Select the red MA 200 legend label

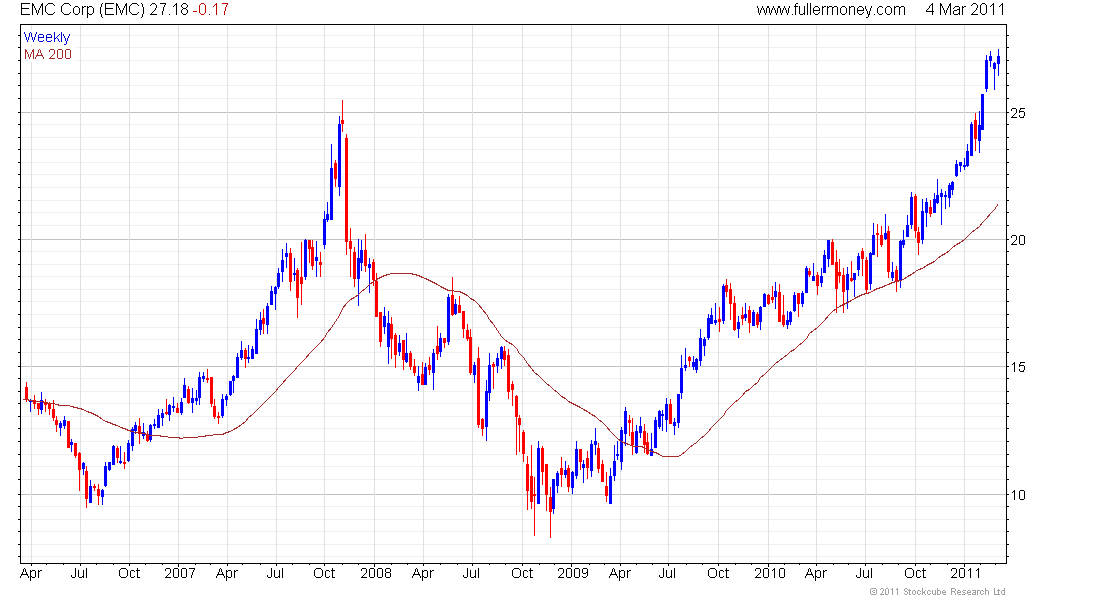(x=48, y=55)
